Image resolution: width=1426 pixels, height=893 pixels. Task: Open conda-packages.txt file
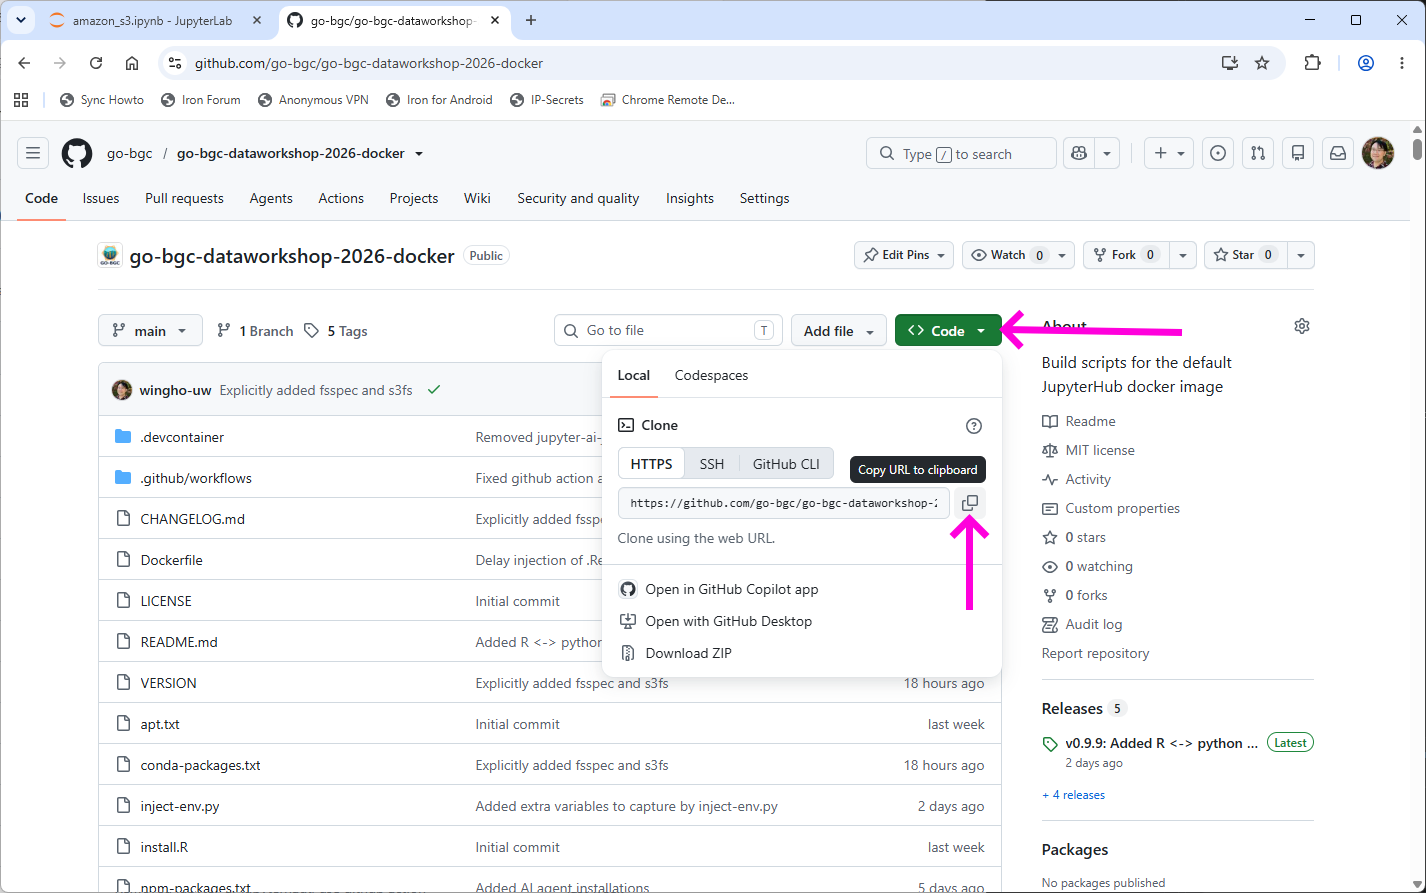[x=200, y=765]
